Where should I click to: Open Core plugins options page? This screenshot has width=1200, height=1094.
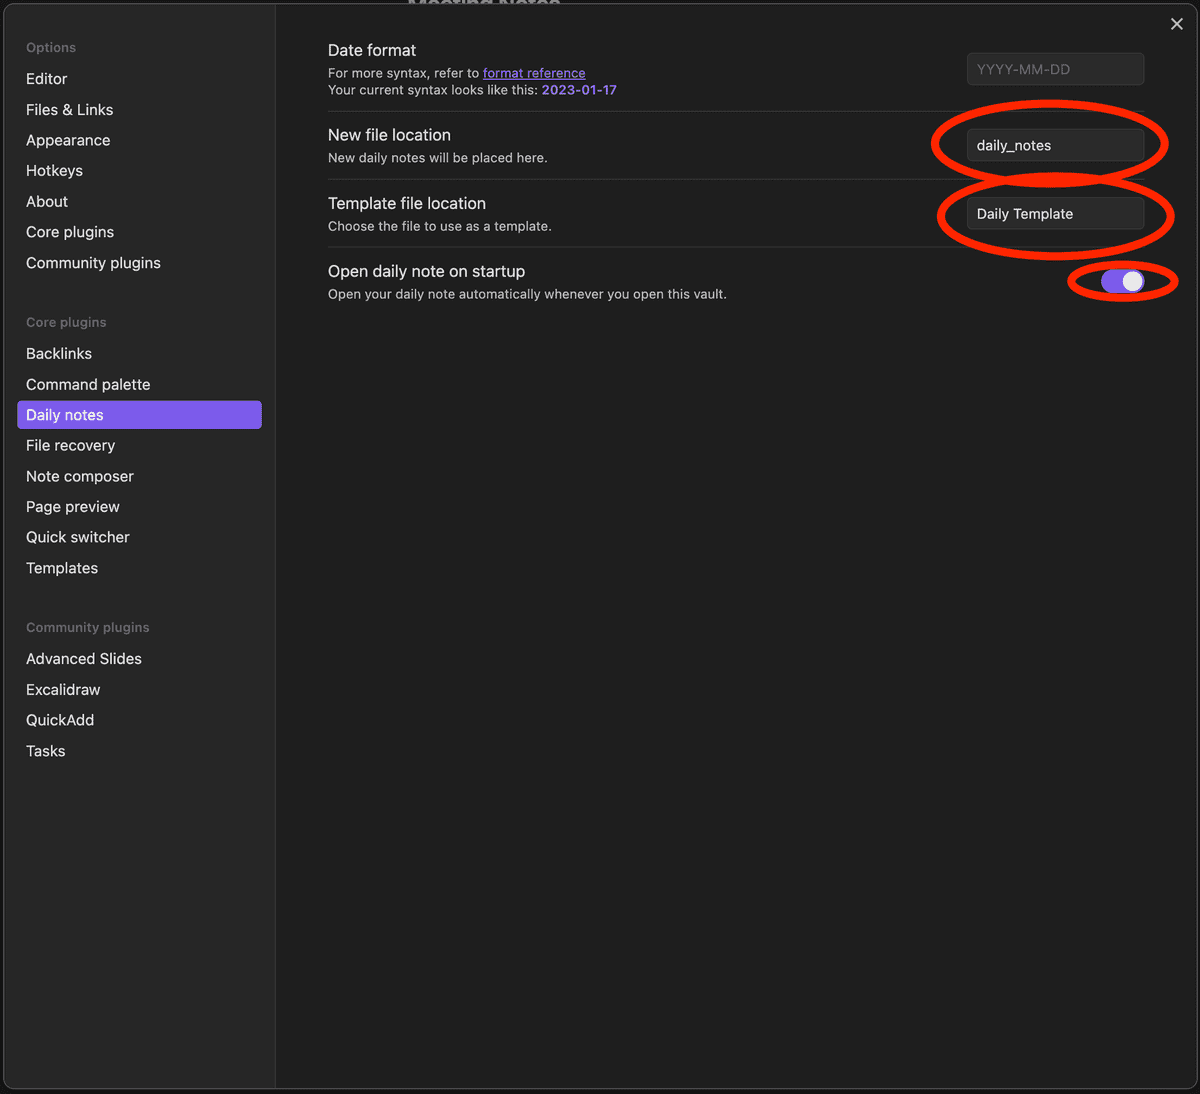[x=70, y=232]
